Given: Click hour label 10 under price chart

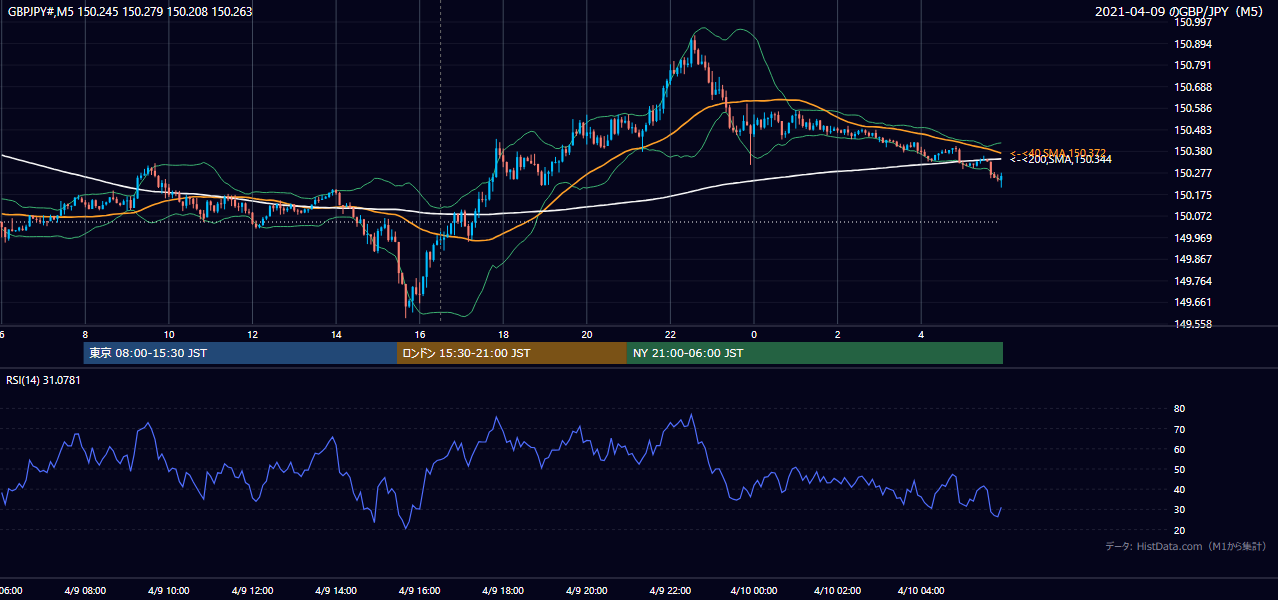Looking at the screenshot, I should click(x=169, y=335).
